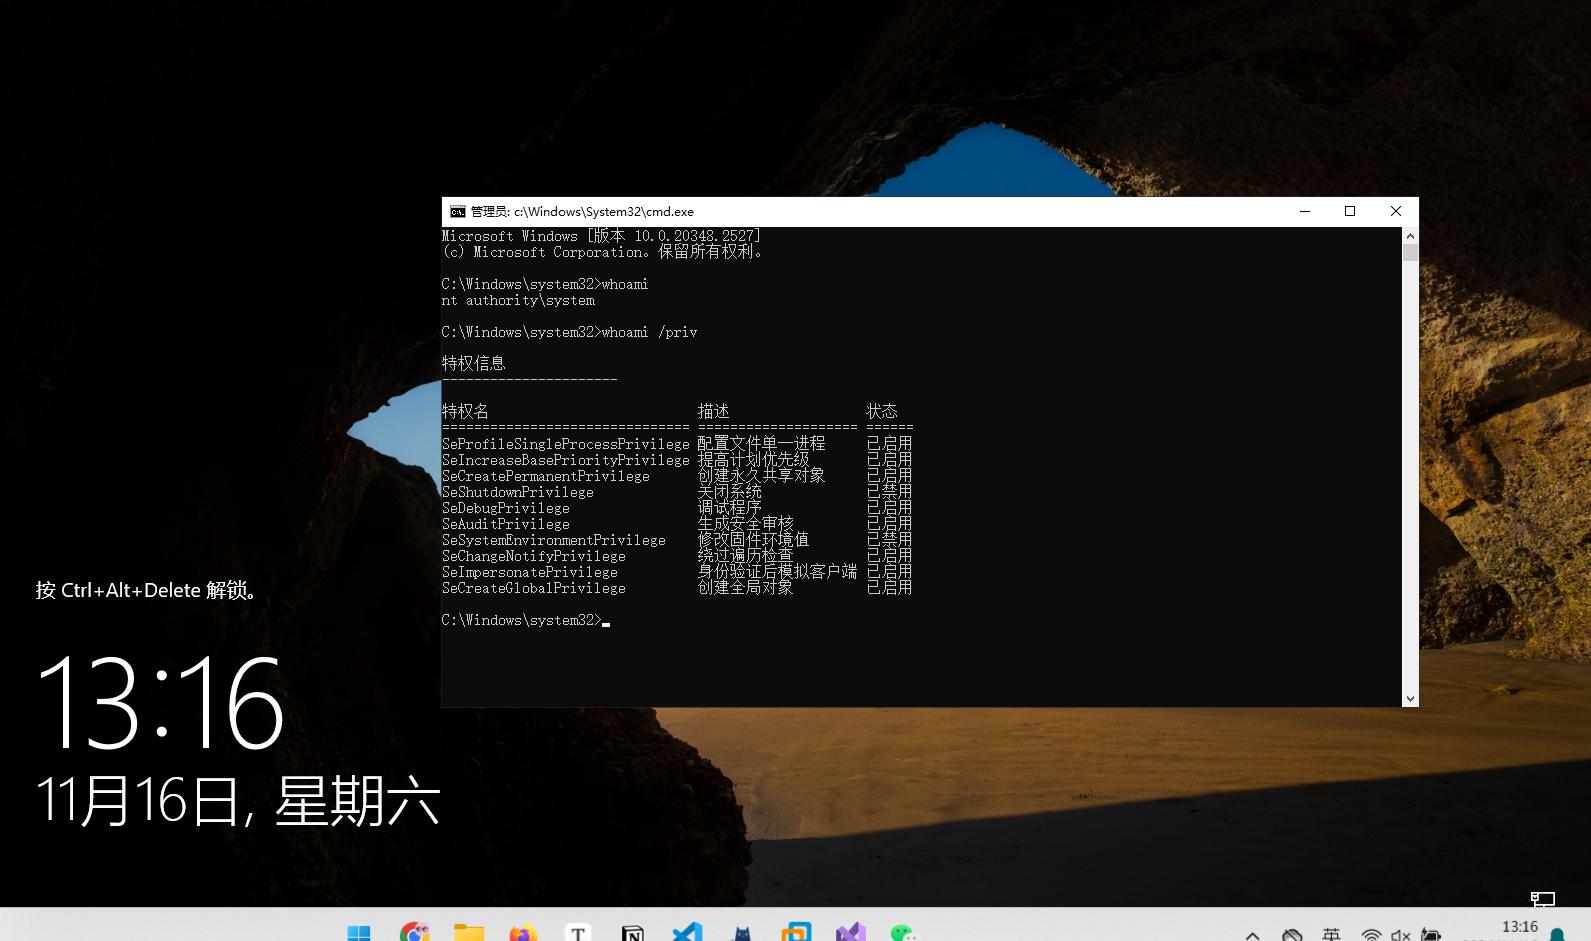
Task: Open the cat icon app in taskbar
Action: pos(742,933)
